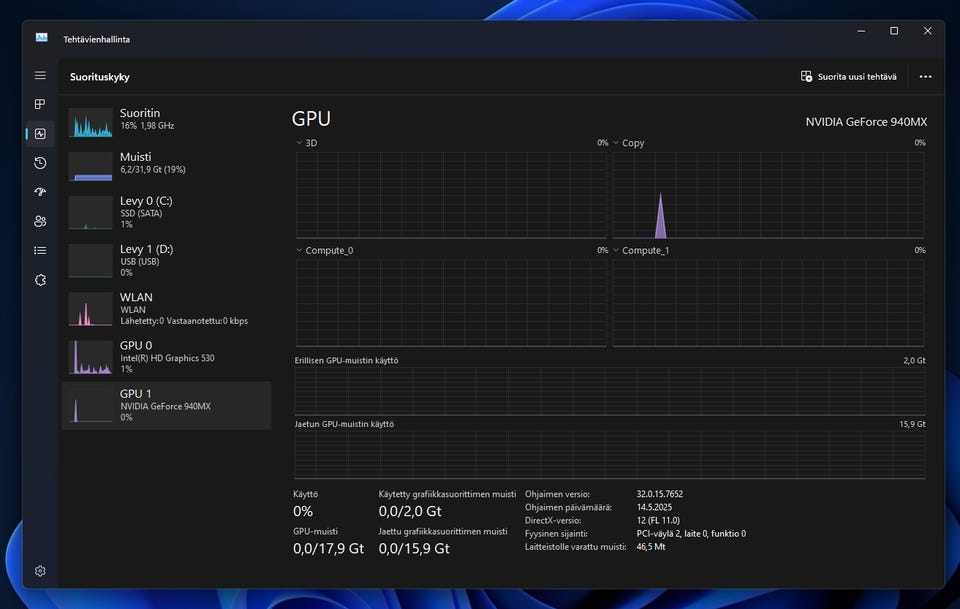Open the Users page icon
The image size is (960, 609).
click(40, 221)
